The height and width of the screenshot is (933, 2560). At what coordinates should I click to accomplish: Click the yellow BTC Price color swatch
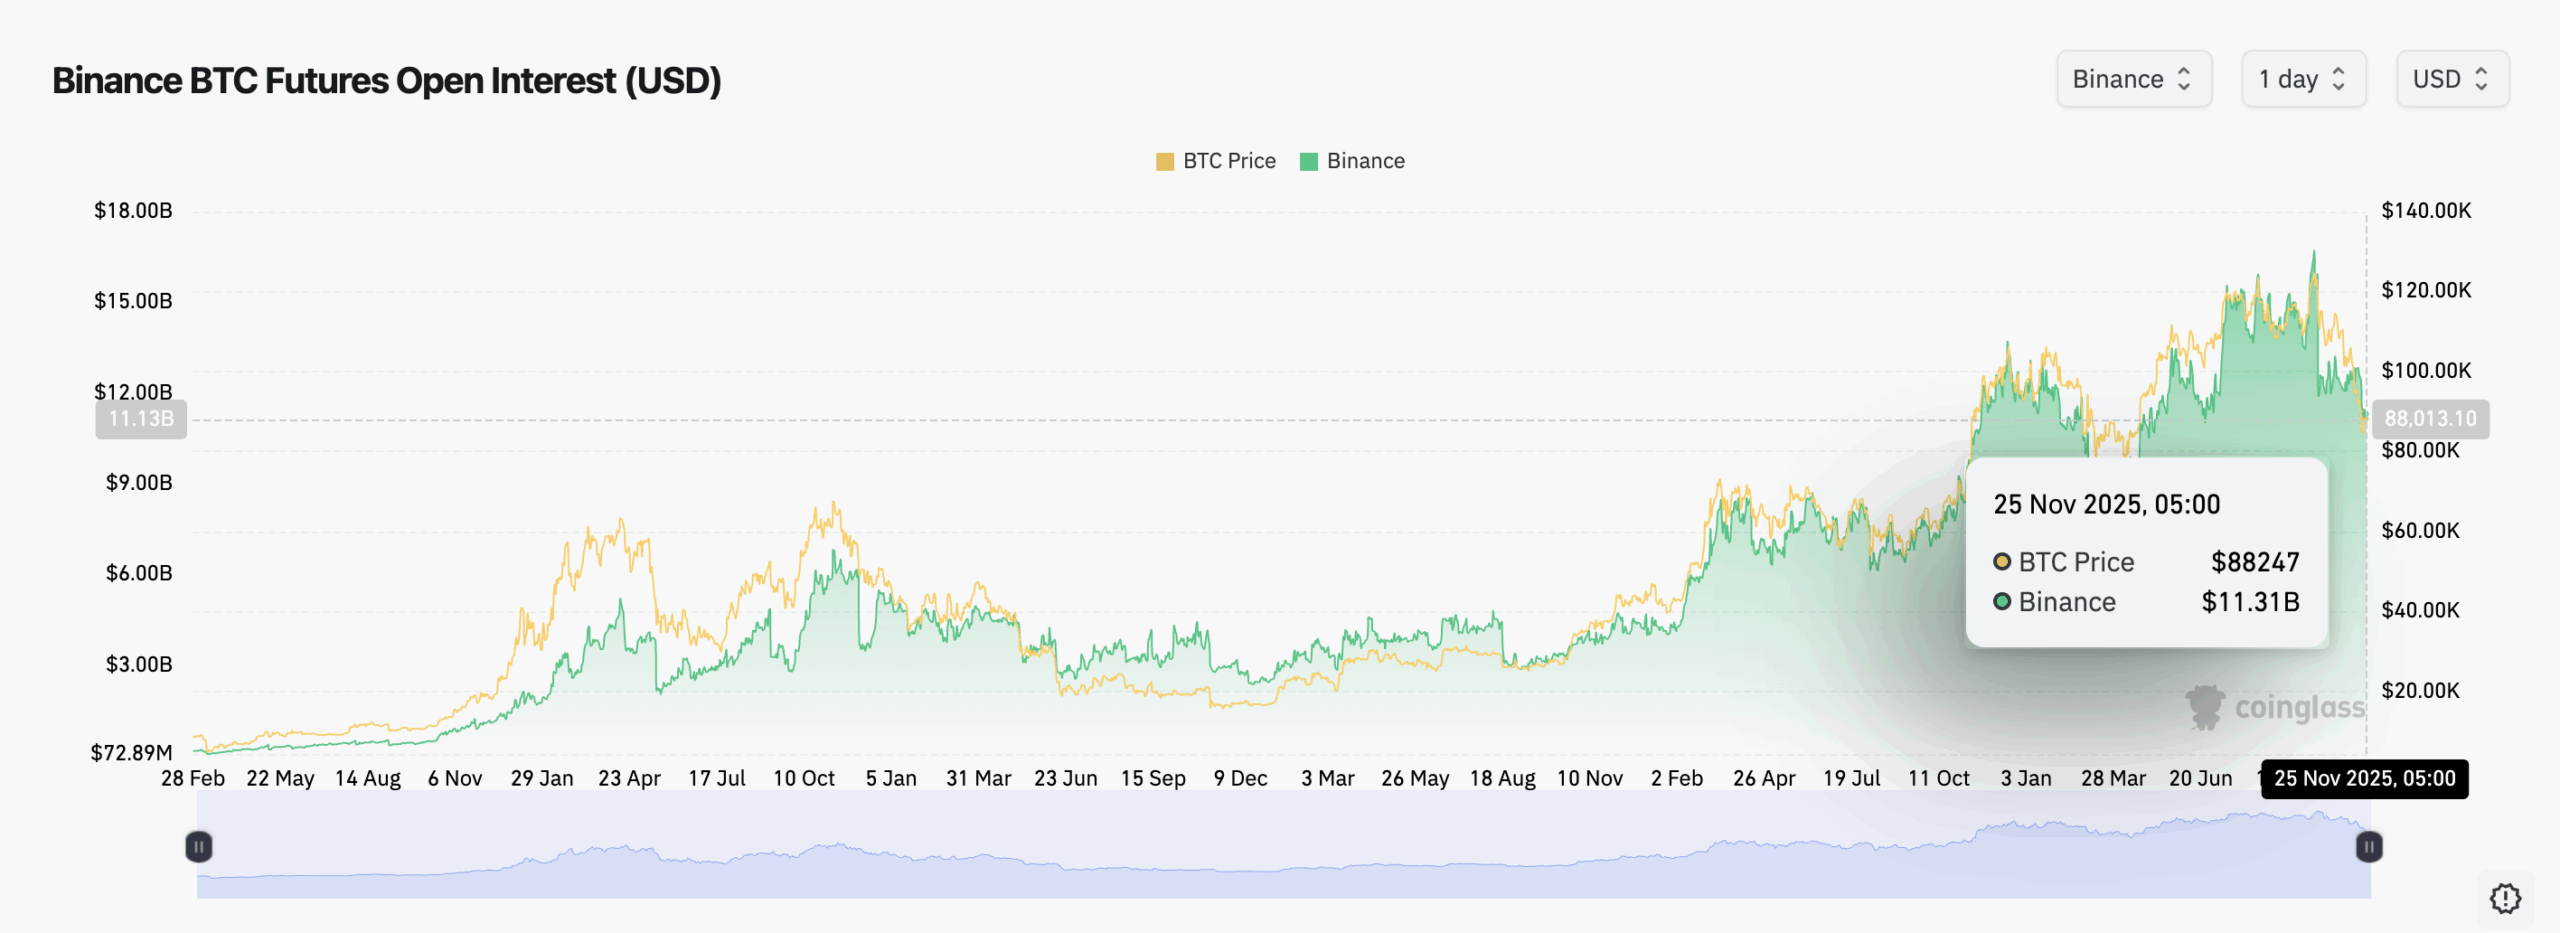pos(1165,160)
